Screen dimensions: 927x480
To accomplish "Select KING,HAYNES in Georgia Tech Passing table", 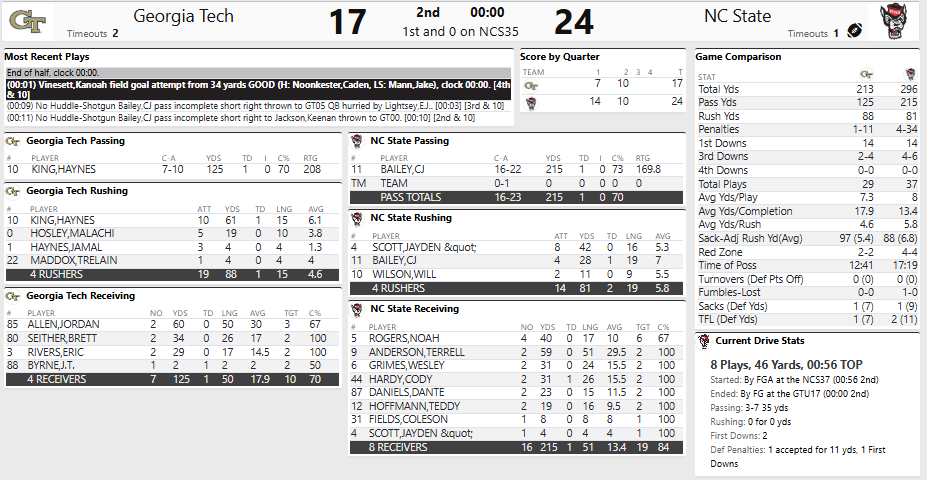I will tap(62, 169).
